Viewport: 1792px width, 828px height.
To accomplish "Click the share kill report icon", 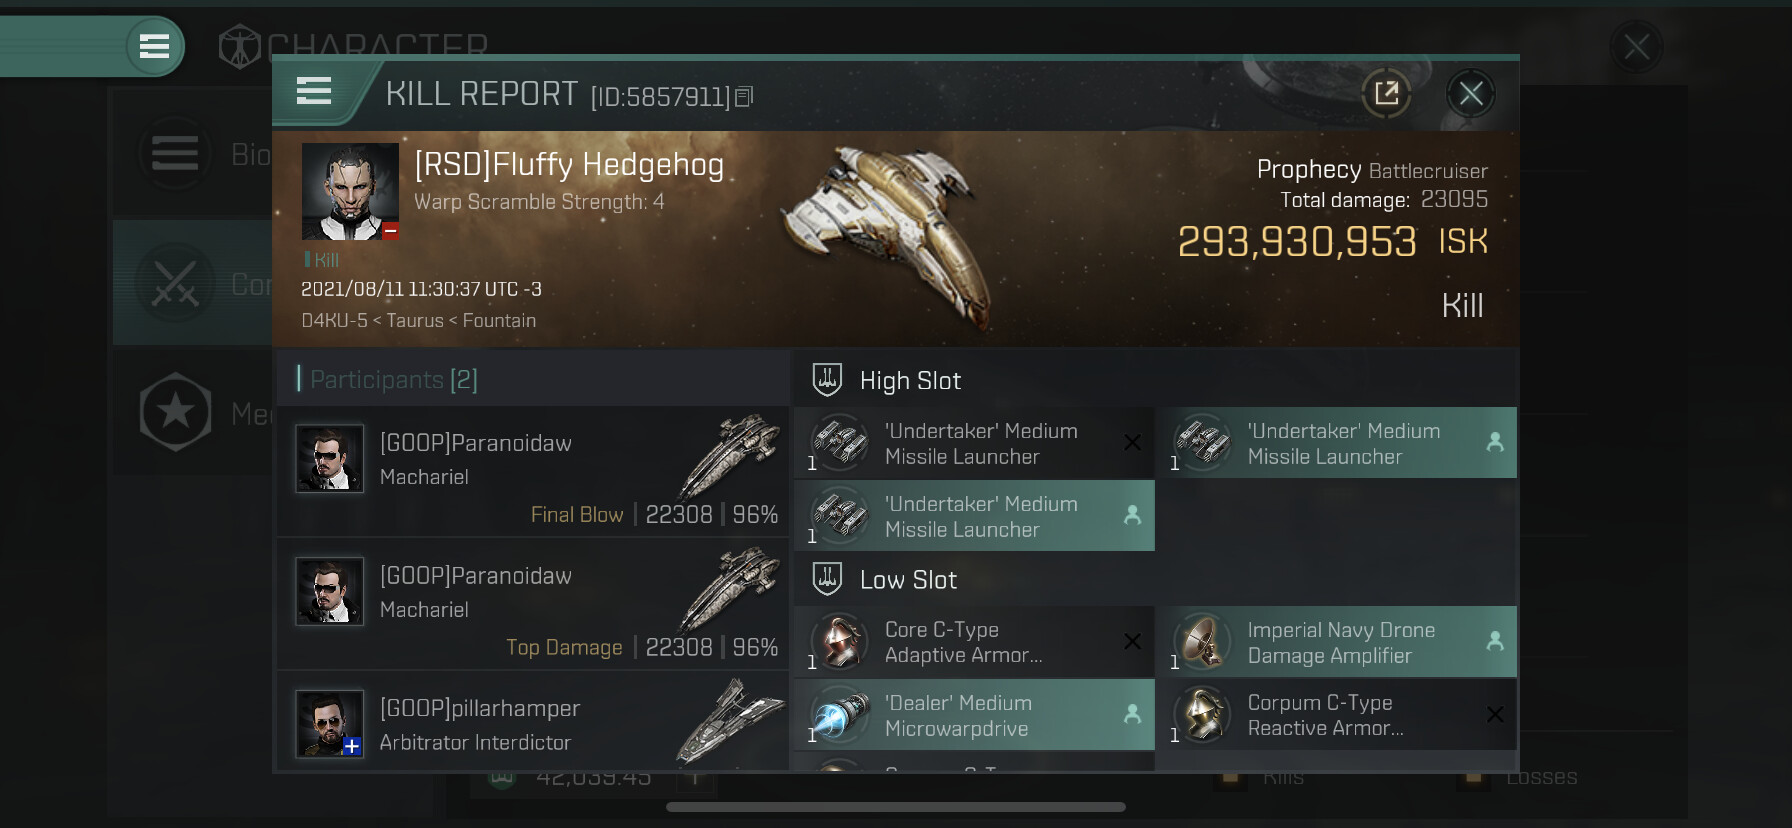I will pos(1386,94).
